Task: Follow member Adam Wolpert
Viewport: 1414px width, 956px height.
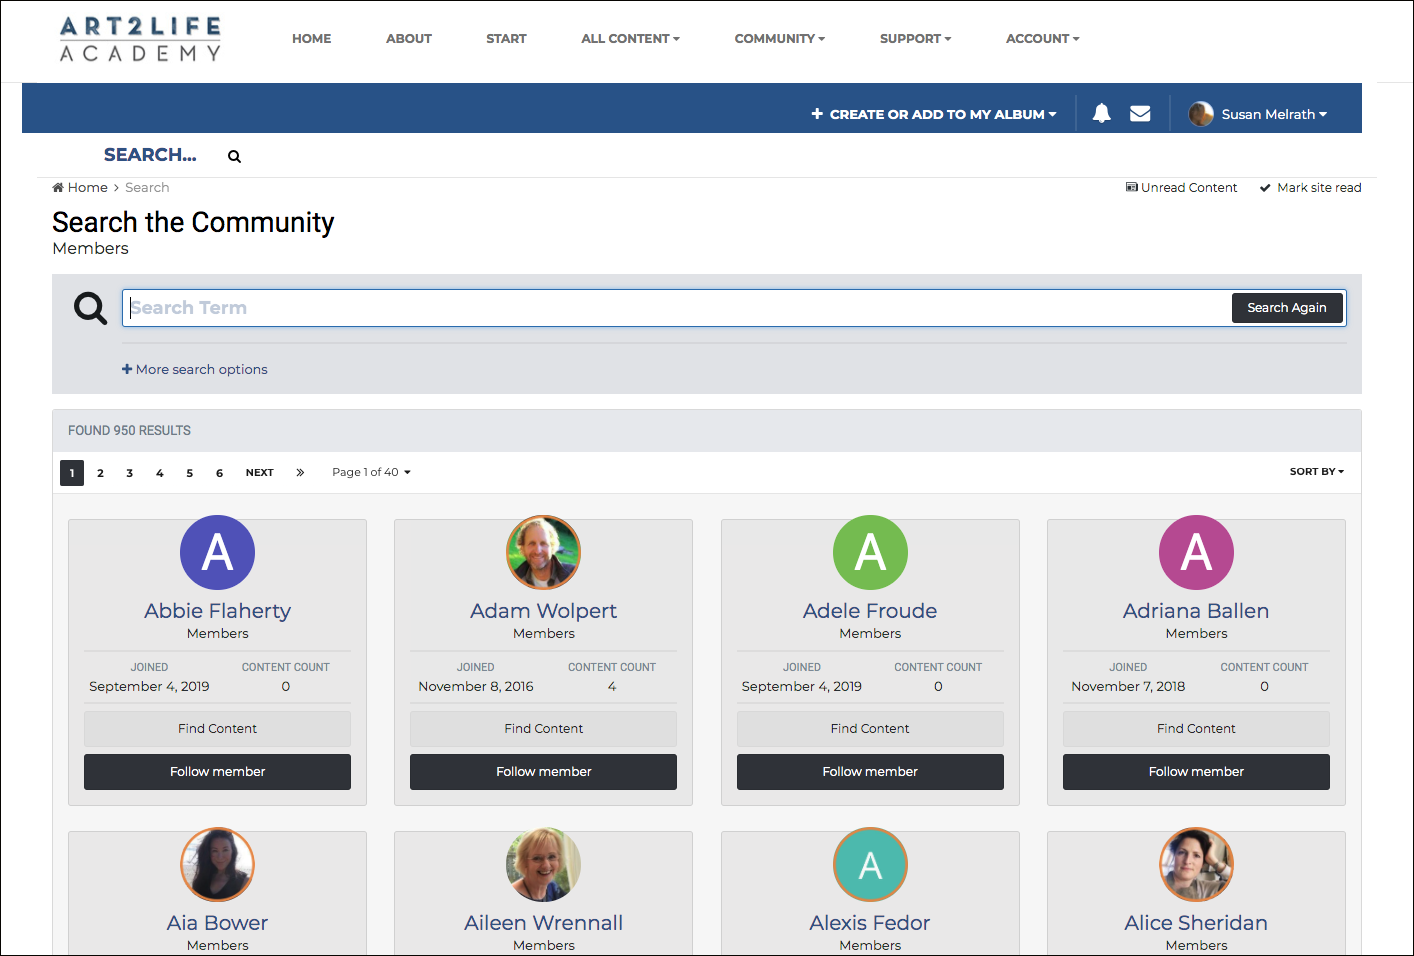Action: pyautogui.click(x=543, y=772)
